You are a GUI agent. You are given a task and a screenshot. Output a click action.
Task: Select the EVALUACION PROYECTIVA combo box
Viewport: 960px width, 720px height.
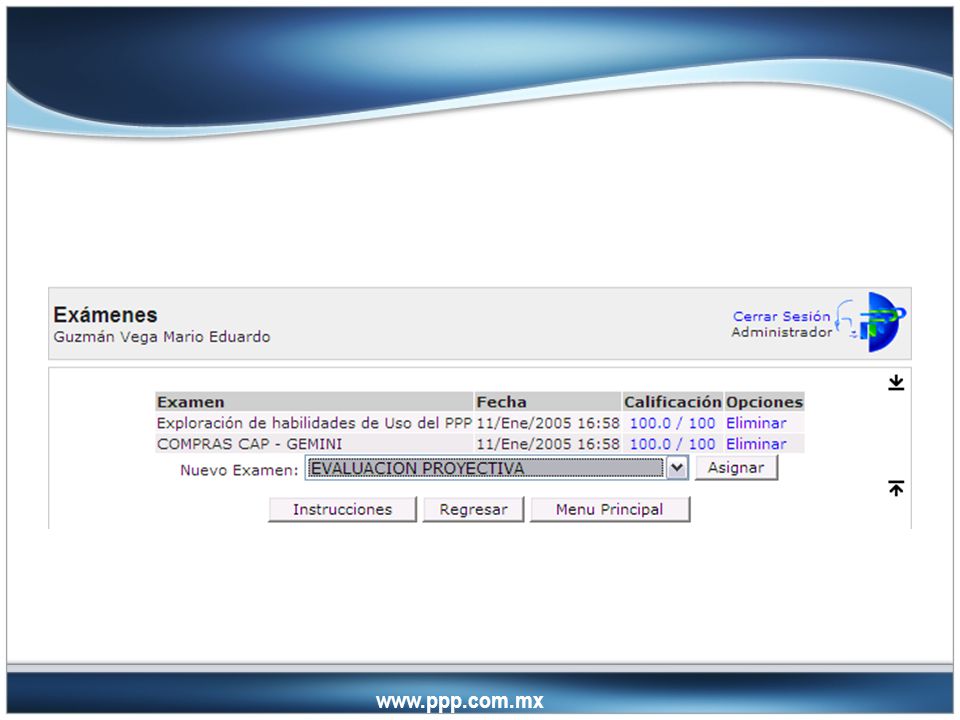496,468
